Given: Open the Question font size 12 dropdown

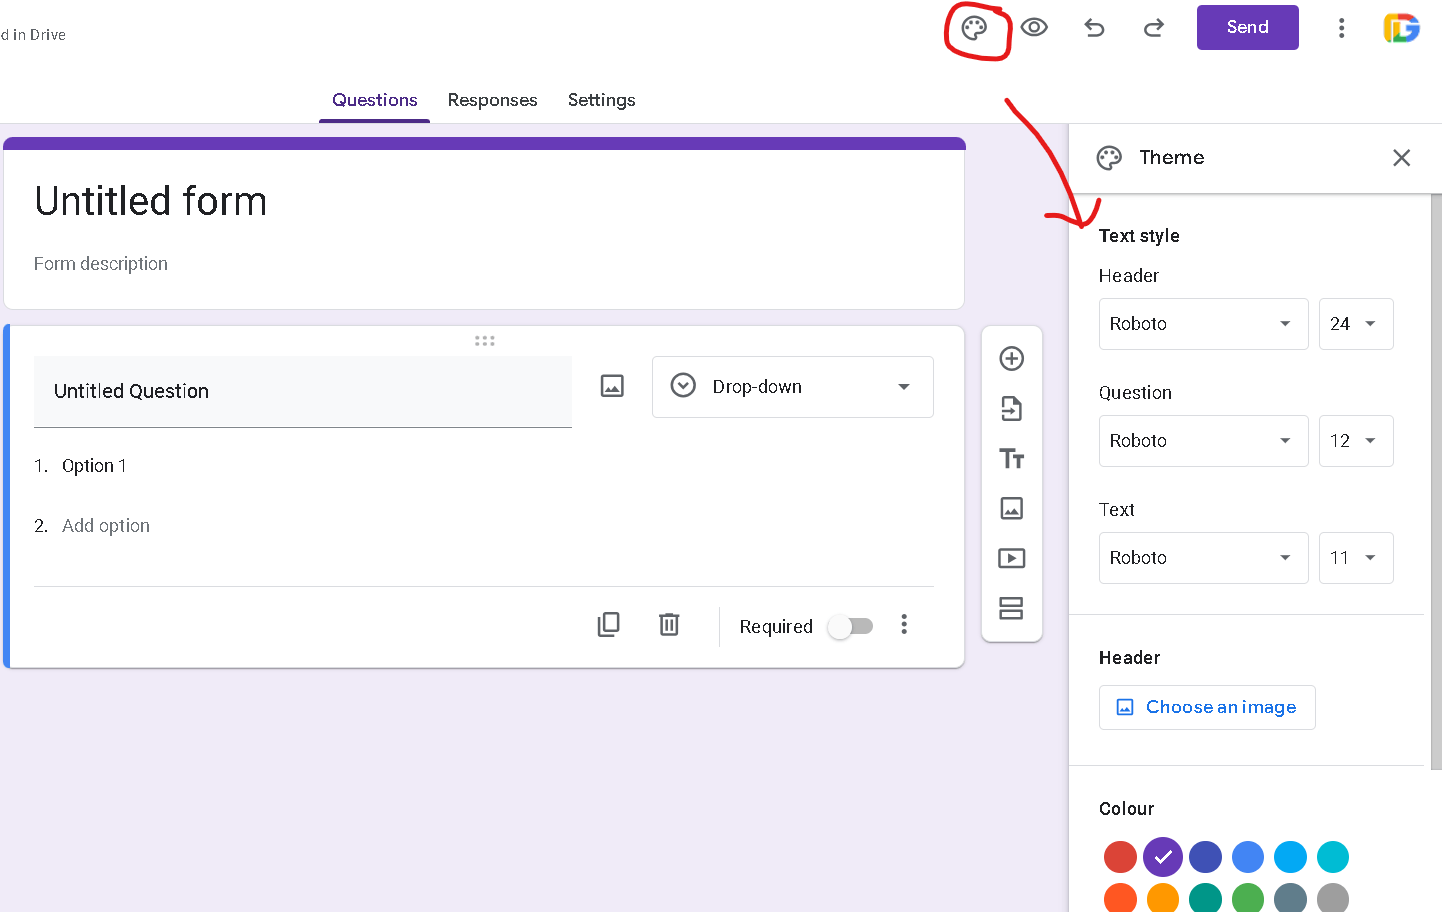Looking at the screenshot, I should [x=1355, y=441].
